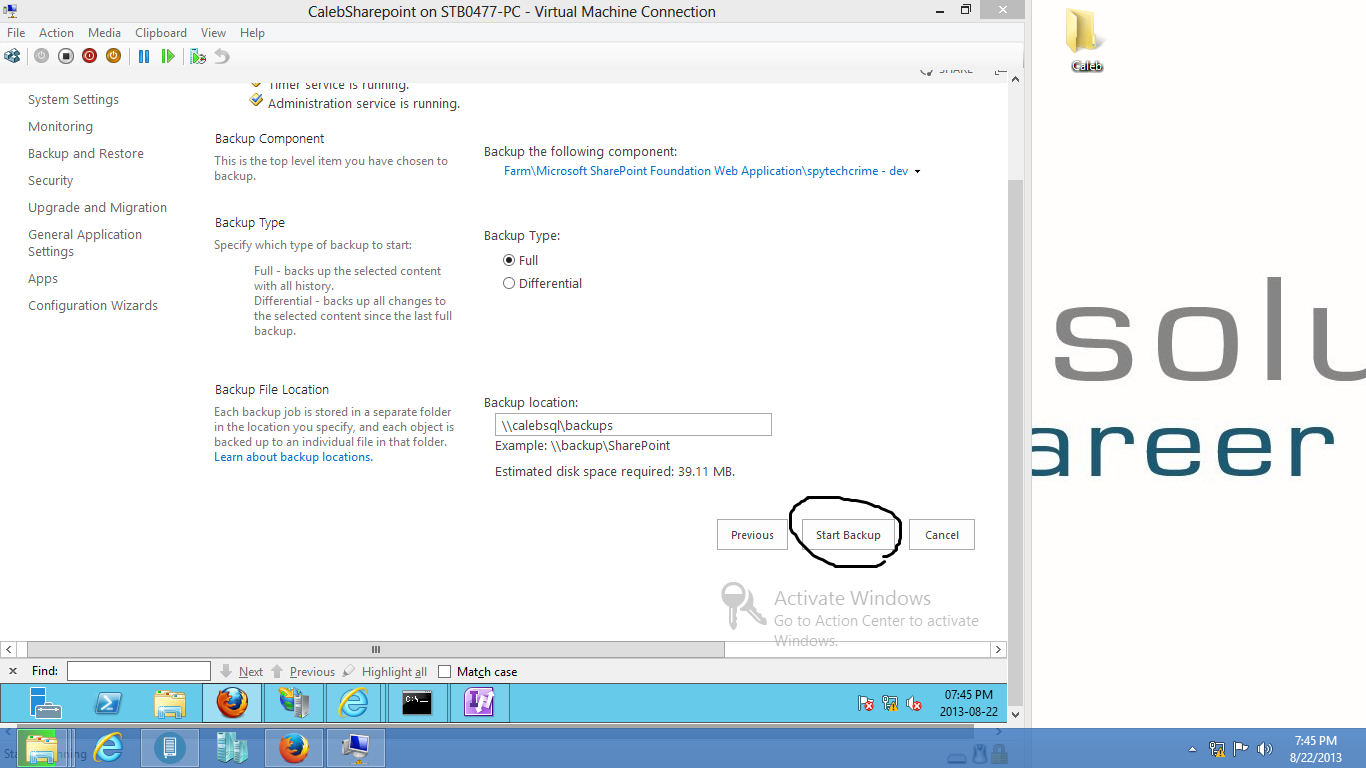Click the red Shut Down VM icon

point(90,56)
